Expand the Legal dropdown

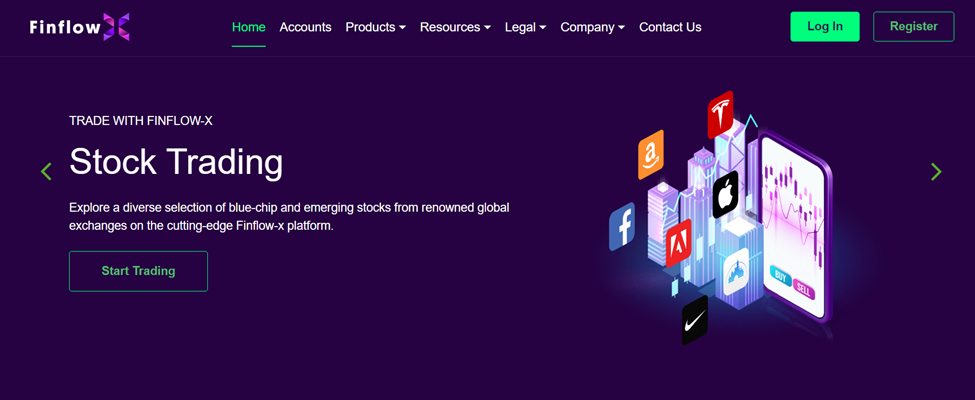(525, 27)
